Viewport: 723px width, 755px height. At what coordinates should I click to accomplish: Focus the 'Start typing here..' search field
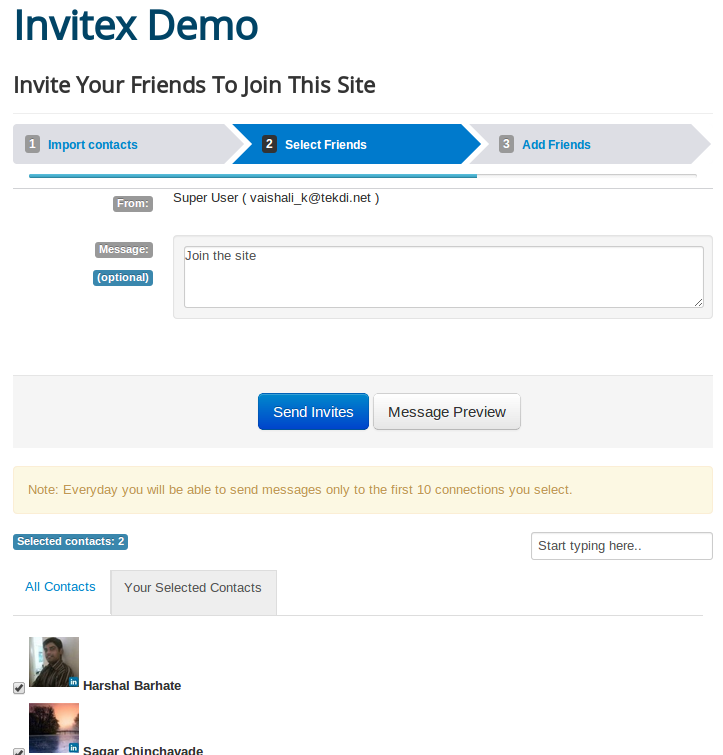coord(621,546)
